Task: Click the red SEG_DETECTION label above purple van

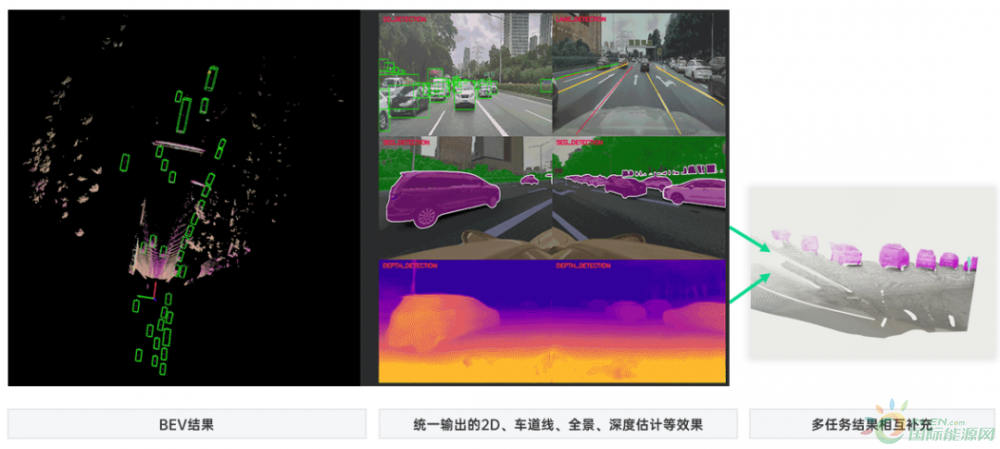Action: [x=404, y=142]
